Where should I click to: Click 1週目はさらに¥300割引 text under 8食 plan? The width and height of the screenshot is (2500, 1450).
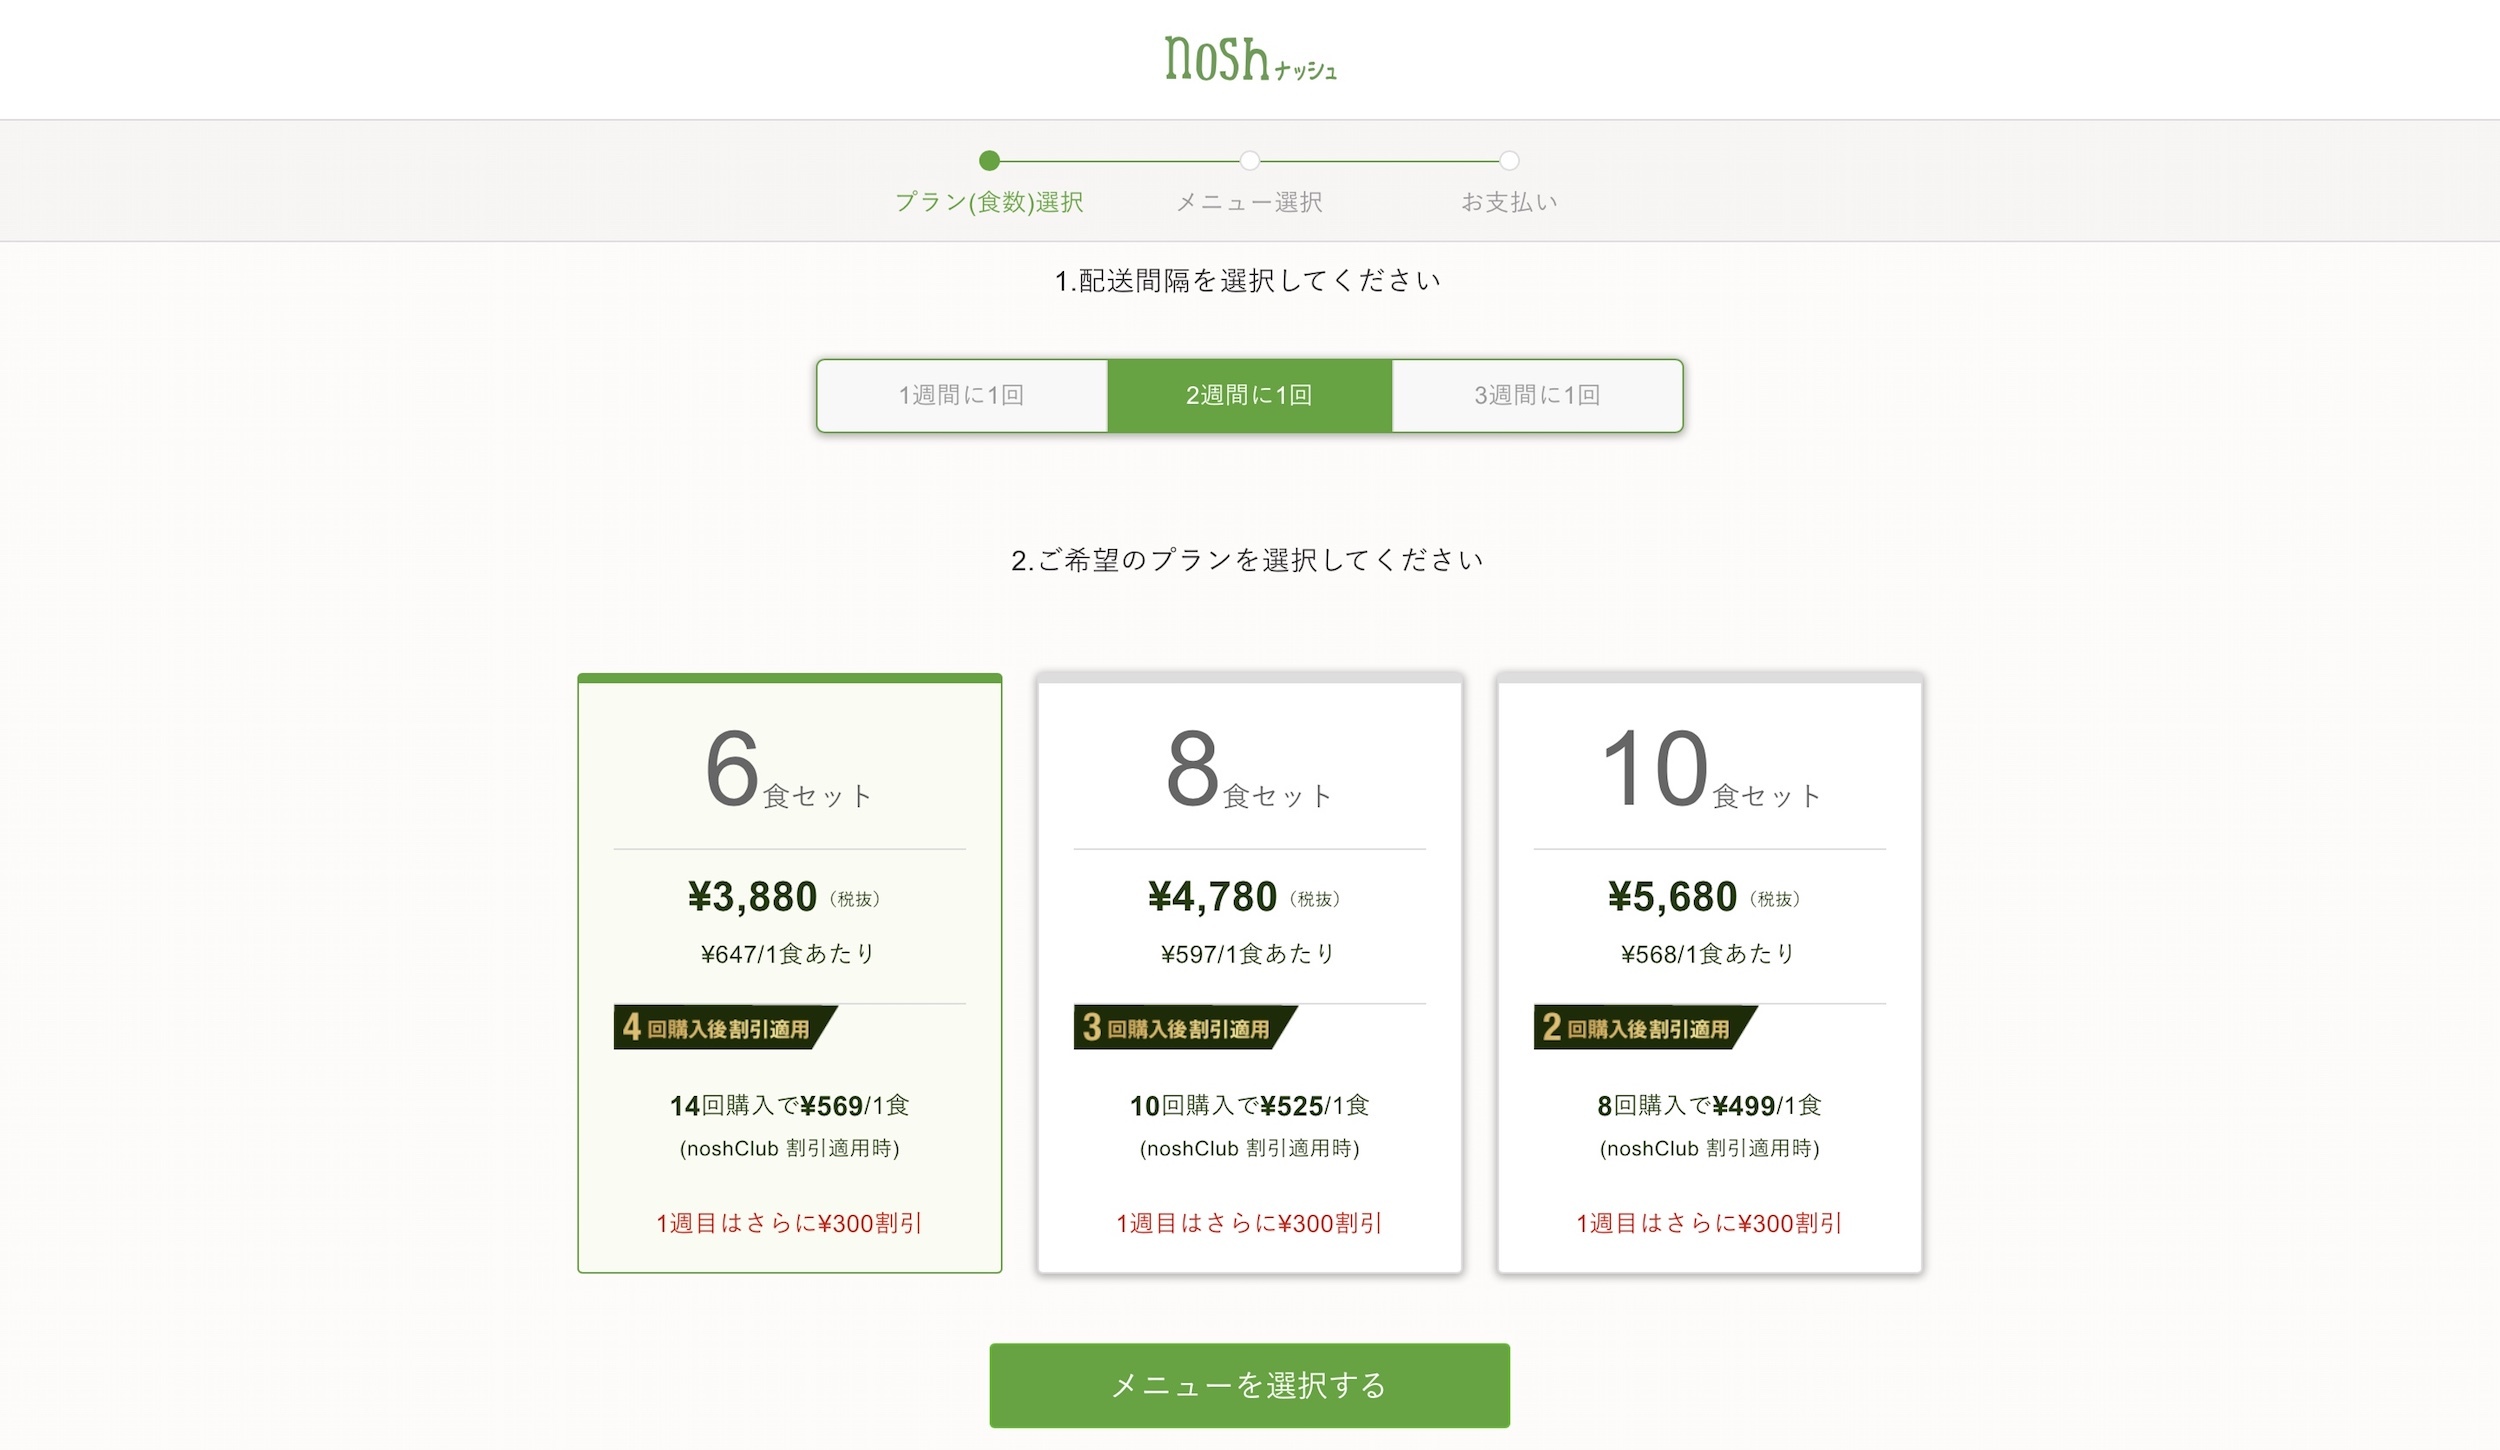[1250, 1223]
